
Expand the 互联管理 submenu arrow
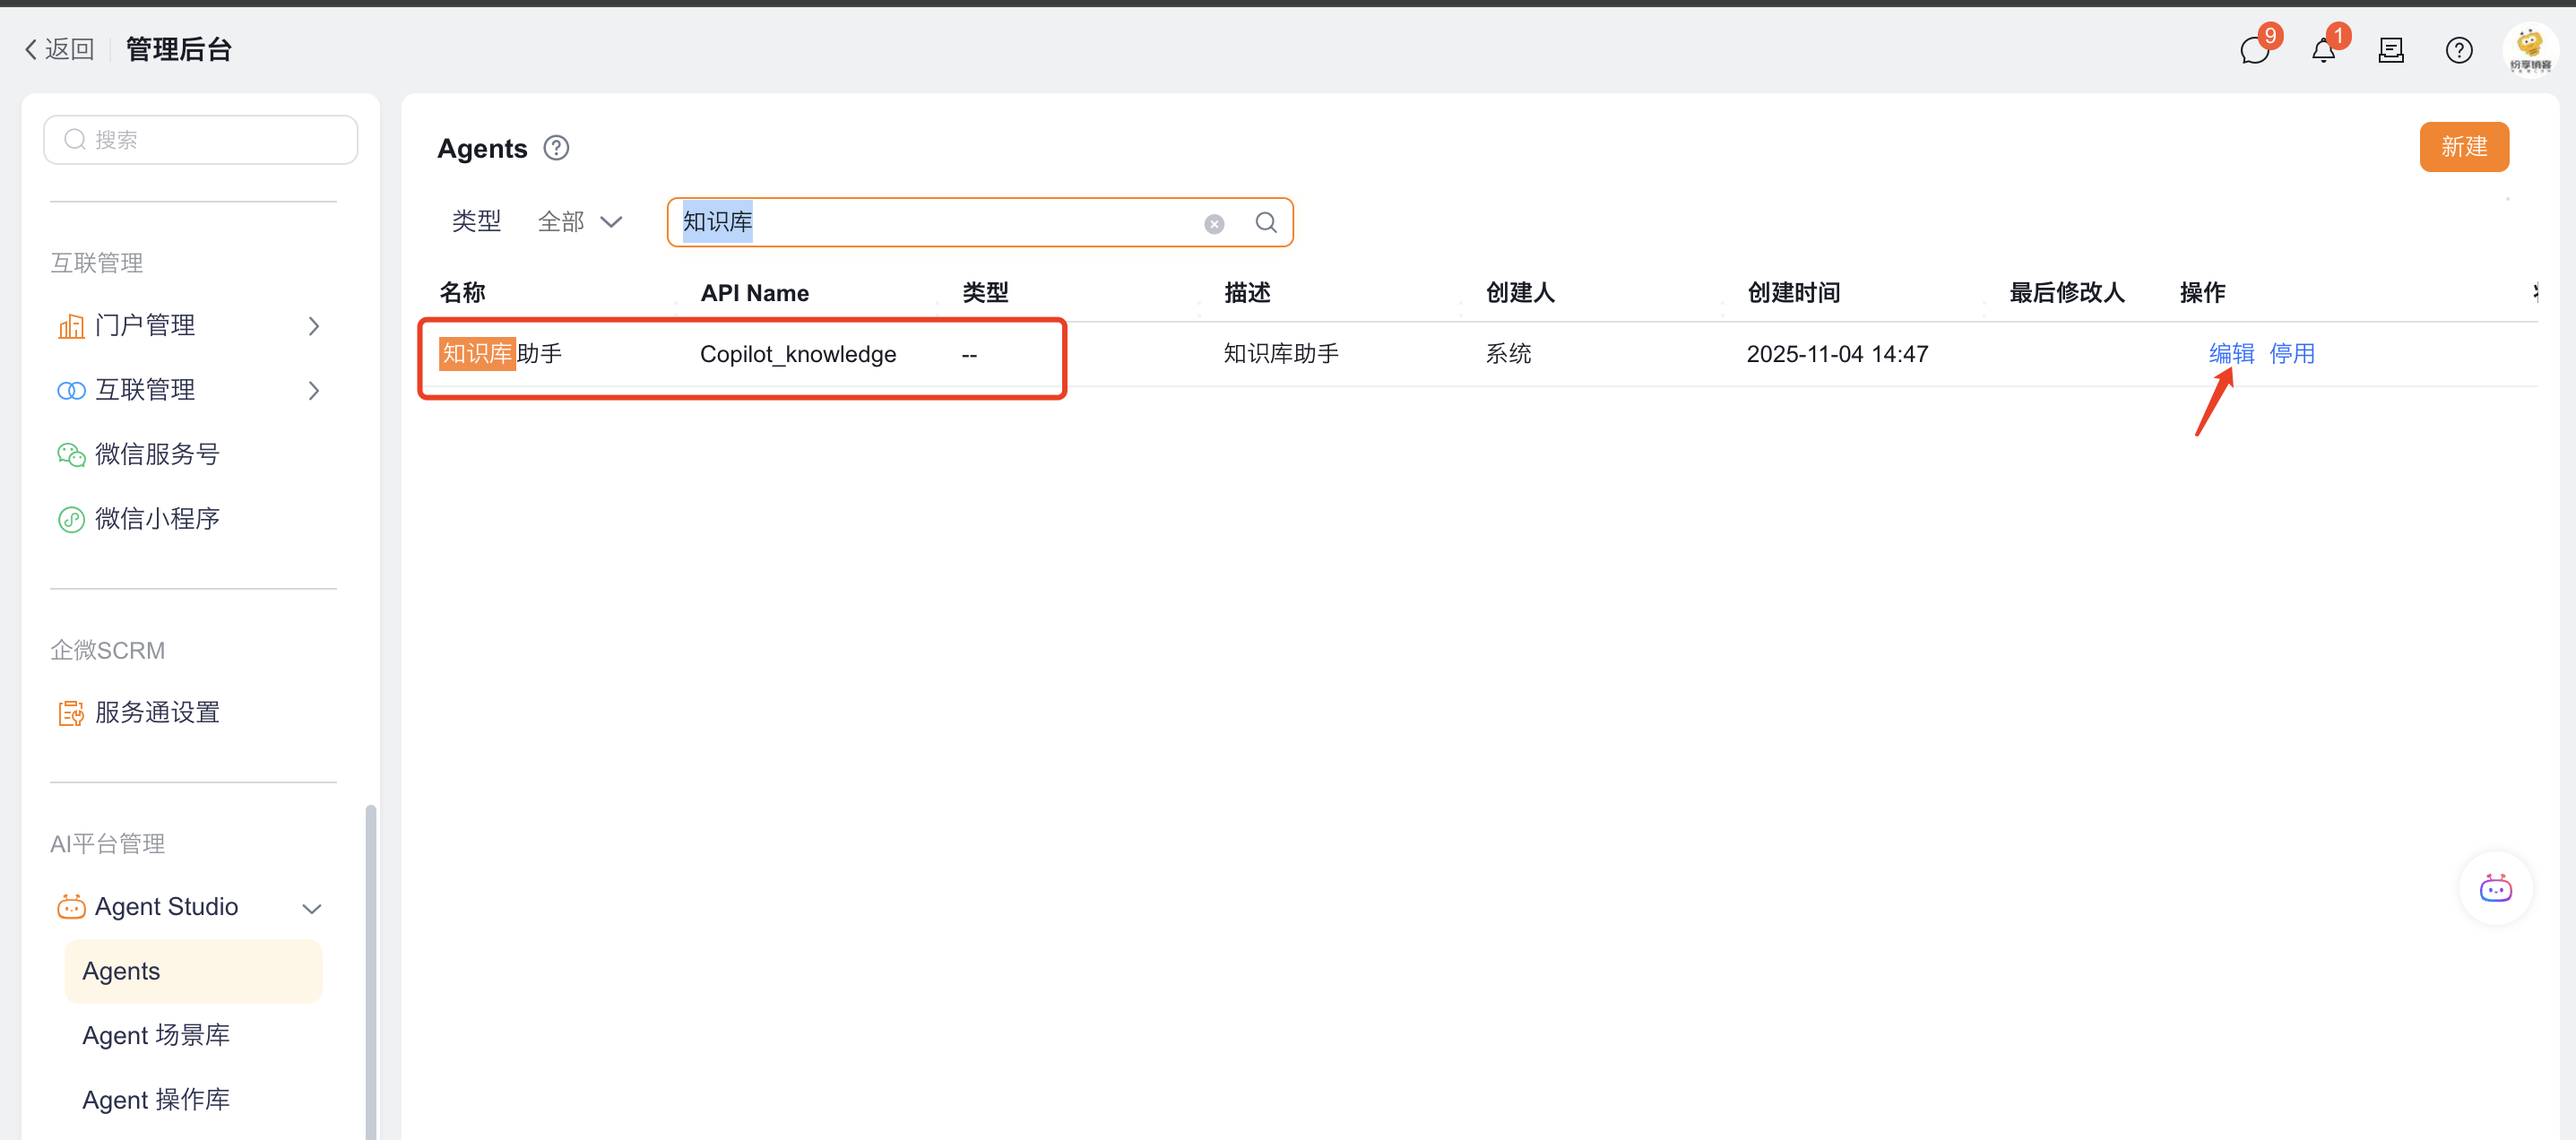click(x=314, y=390)
